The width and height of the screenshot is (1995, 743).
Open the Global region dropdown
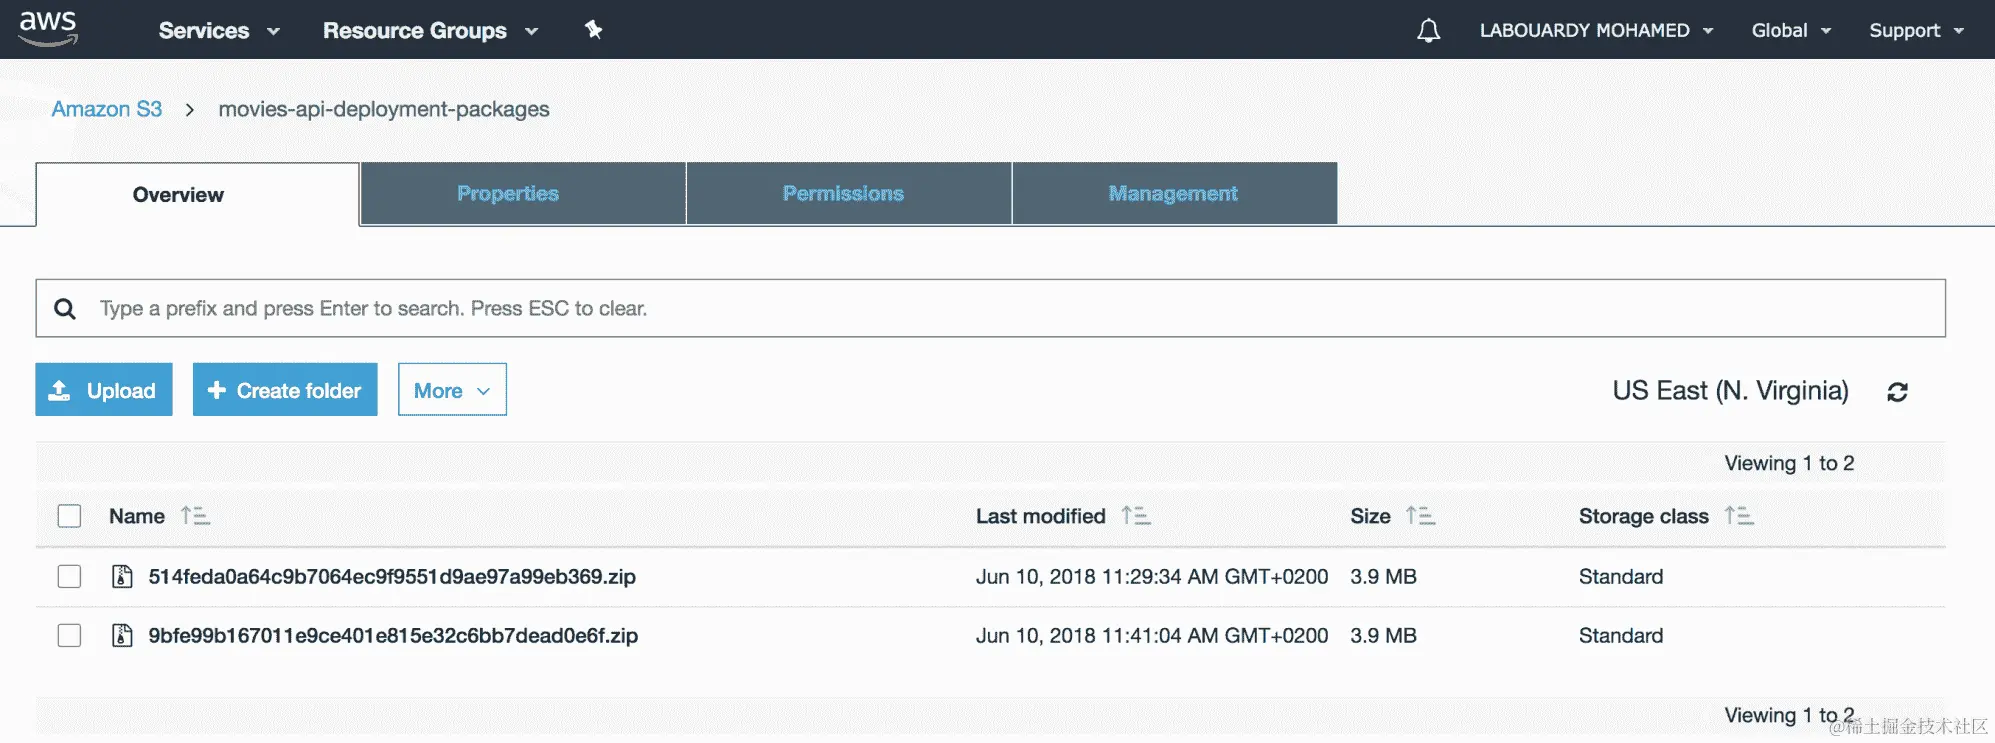tap(1791, 31)
